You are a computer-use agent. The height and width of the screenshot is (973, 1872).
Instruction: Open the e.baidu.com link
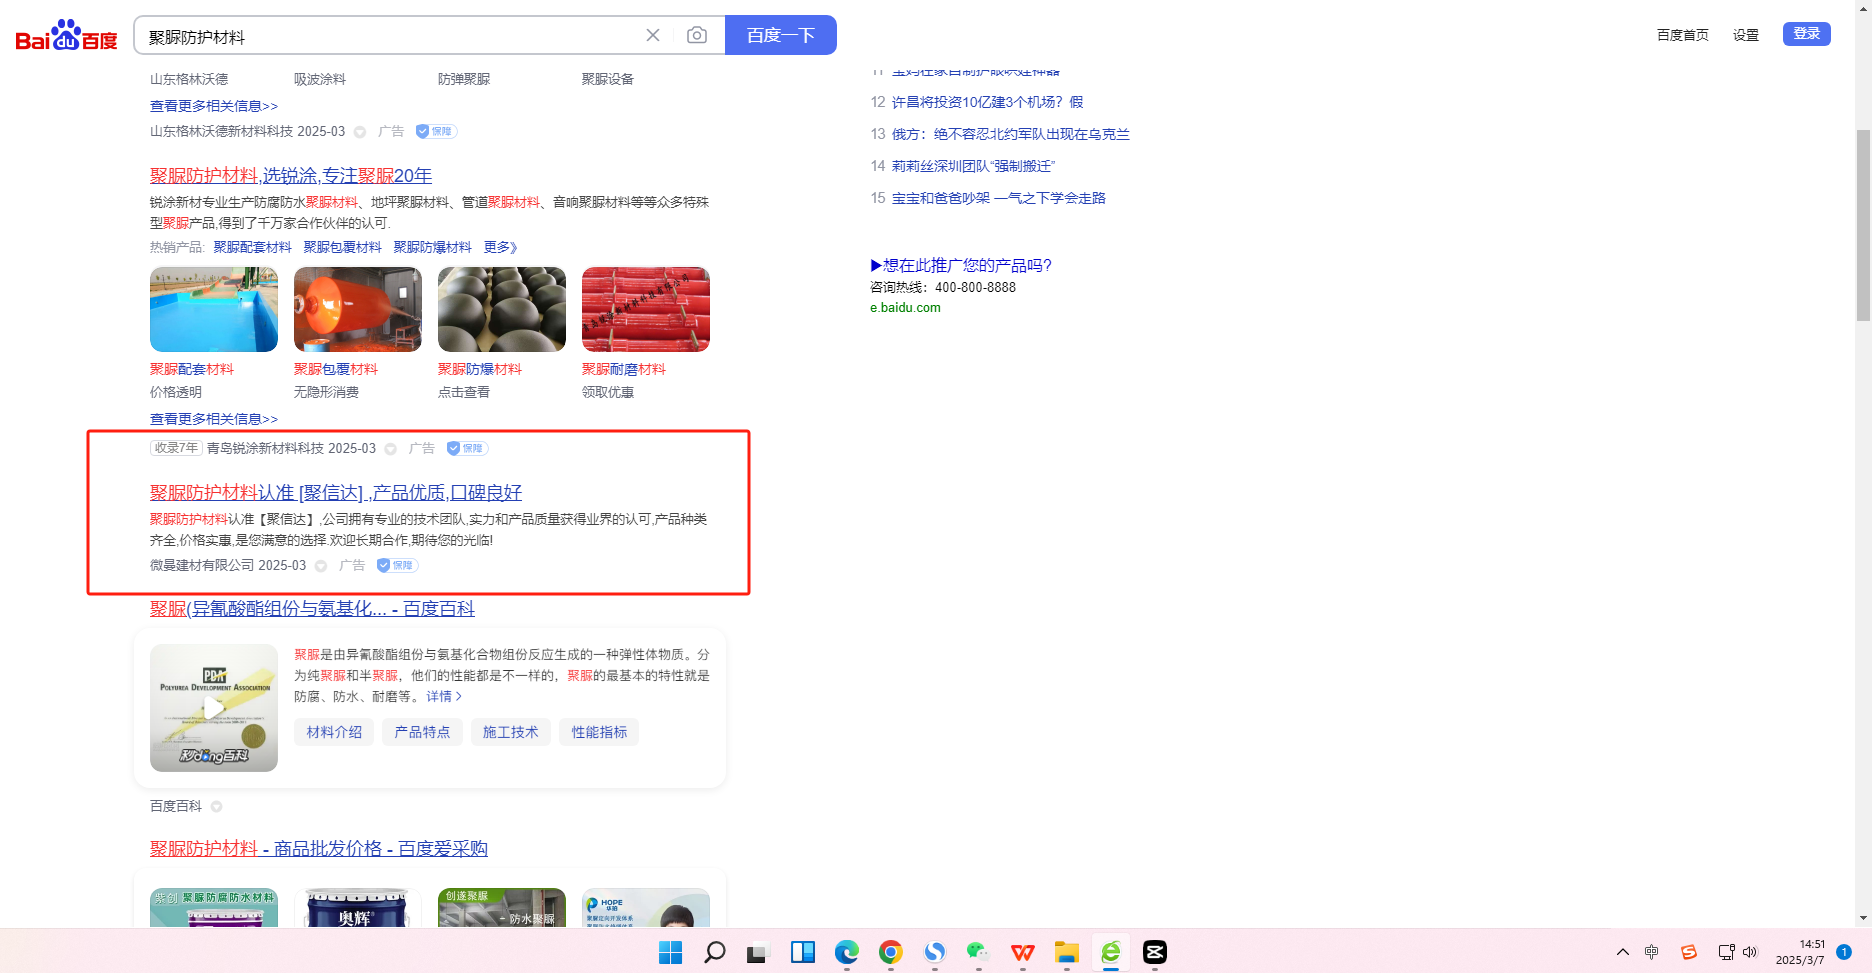[x=905, y=308]
